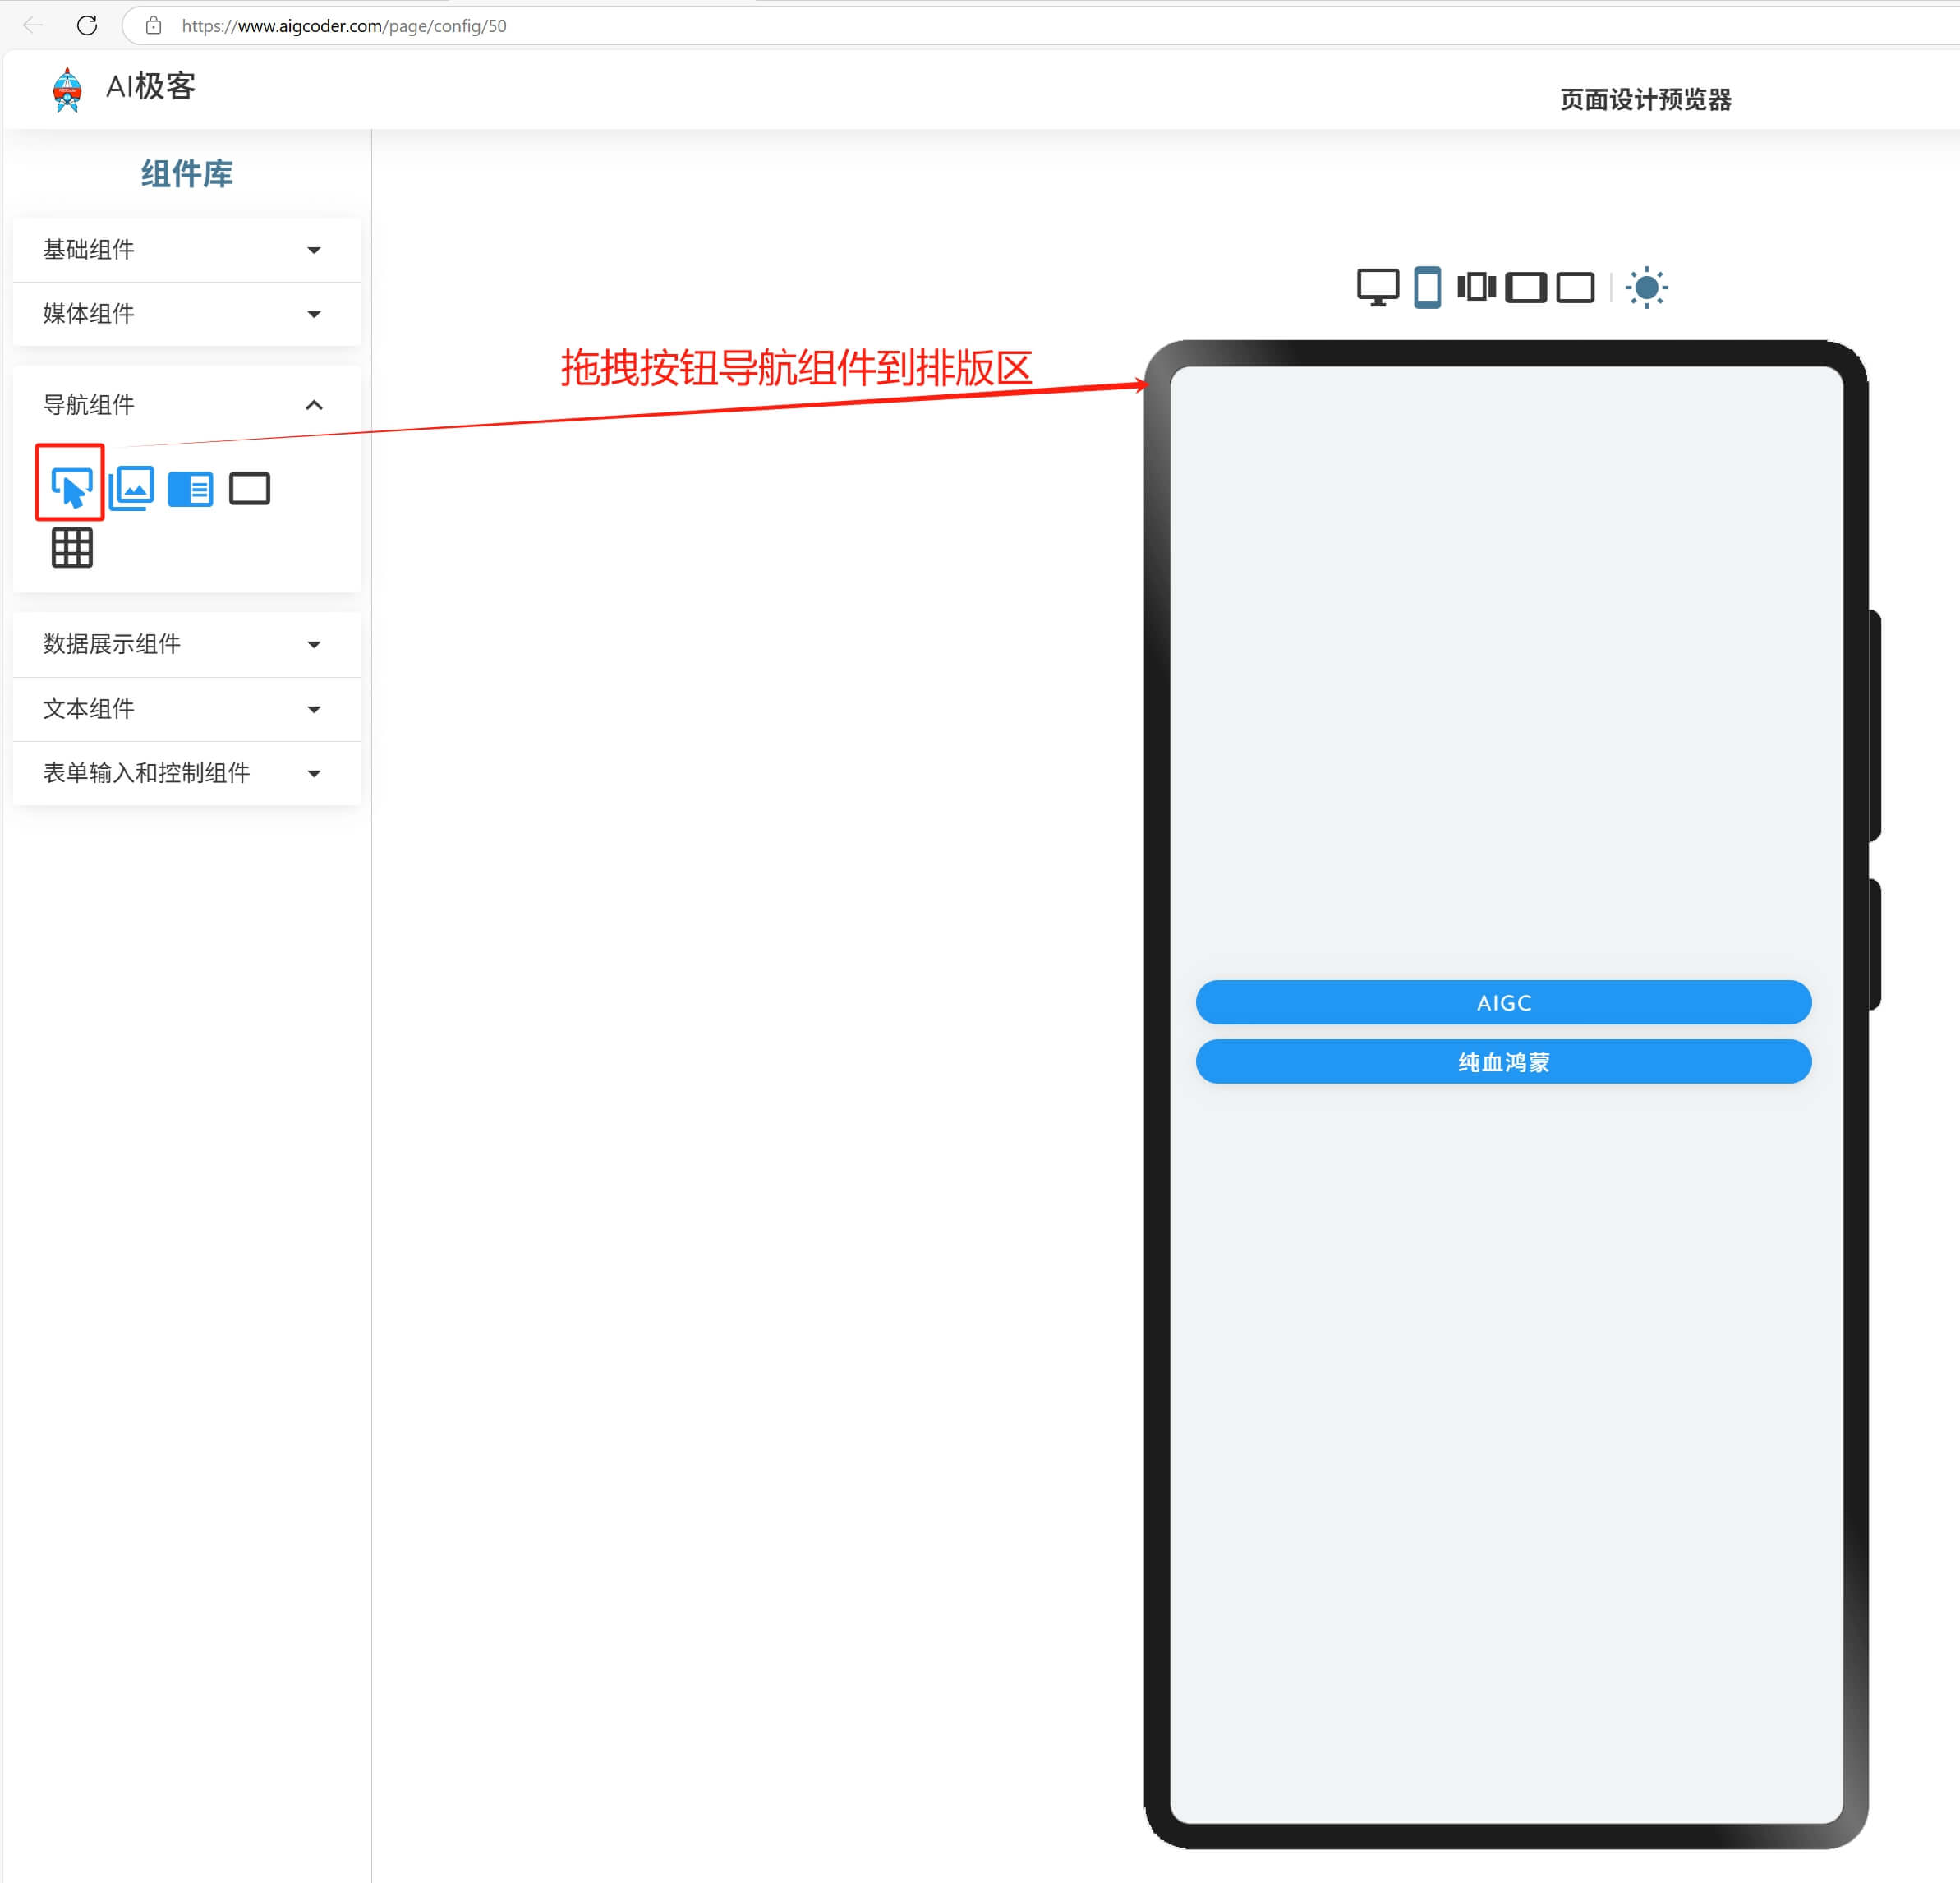Screen dimensions: 1960x1883
Task: Select the grid navigation component icon
Action: pyautogui.click(x=72, y=548)
